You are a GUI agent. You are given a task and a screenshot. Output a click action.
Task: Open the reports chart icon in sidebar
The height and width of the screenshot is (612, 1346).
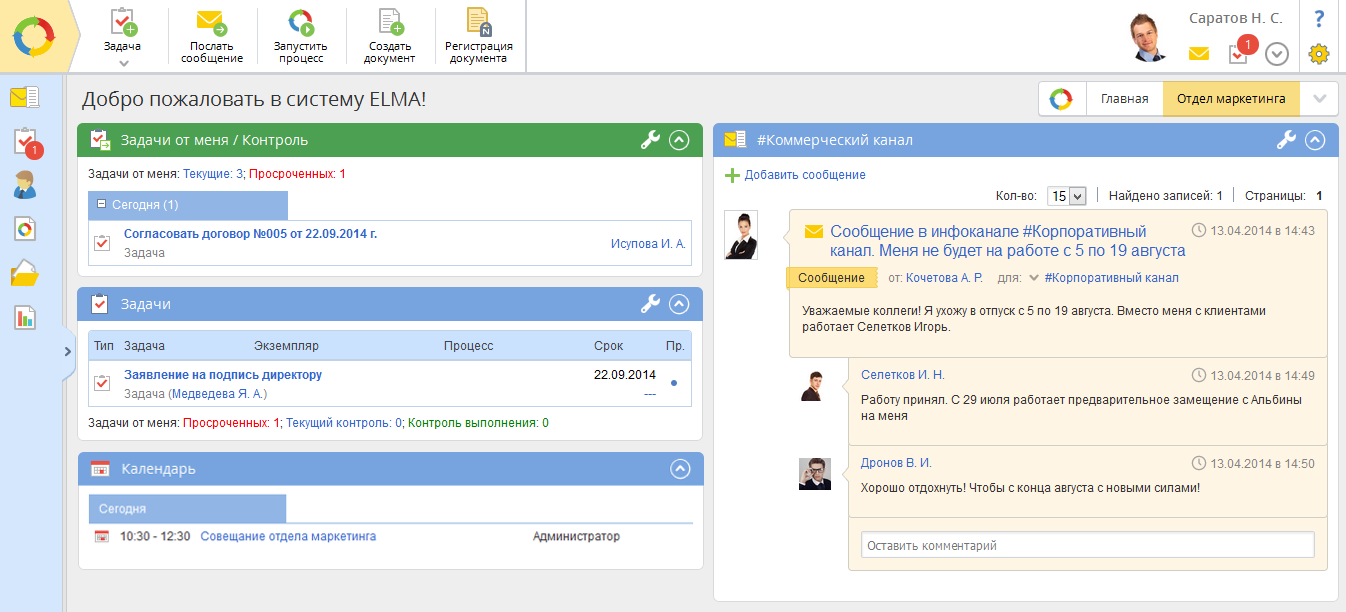pyautogui.click(x=24, y=317)
